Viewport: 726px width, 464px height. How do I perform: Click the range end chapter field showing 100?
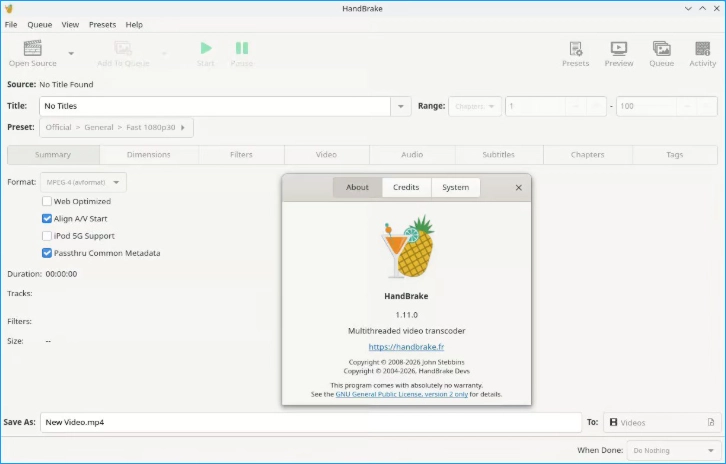[x=646, y=107]
